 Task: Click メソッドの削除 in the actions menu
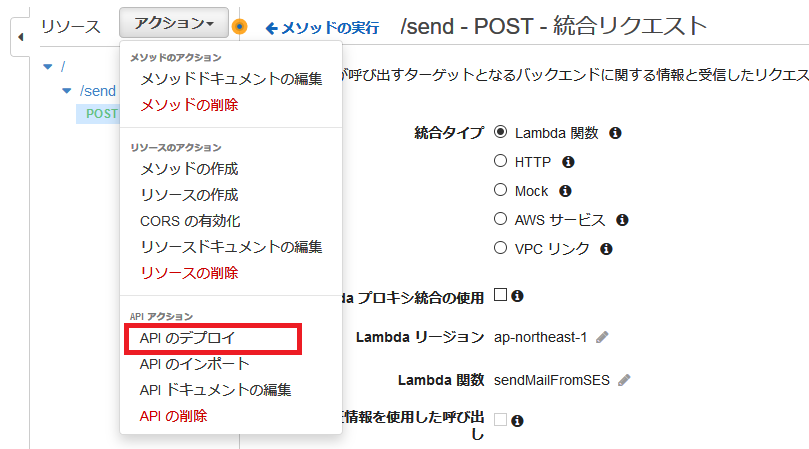coord(189,105)
